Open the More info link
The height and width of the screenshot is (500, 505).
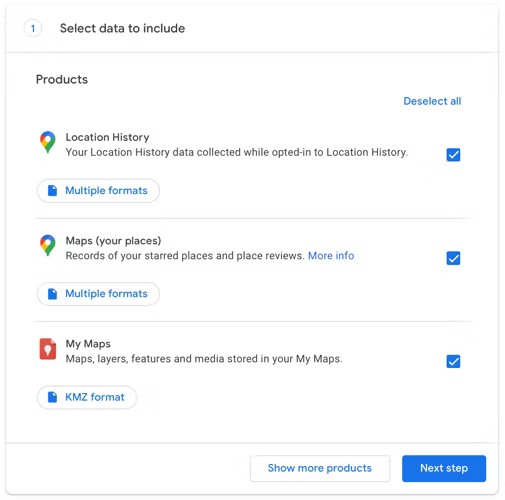(x=331, y=256)
